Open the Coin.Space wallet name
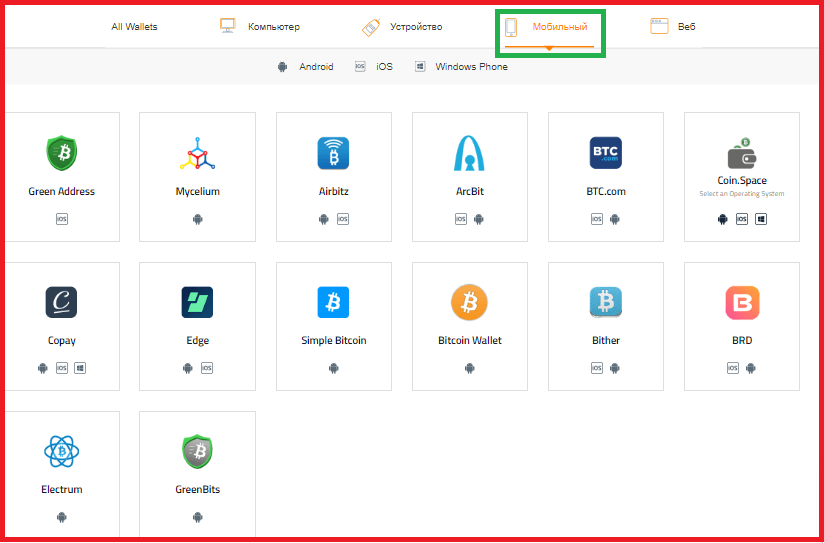This screenshot has width=824, height=543. [741, 181]
